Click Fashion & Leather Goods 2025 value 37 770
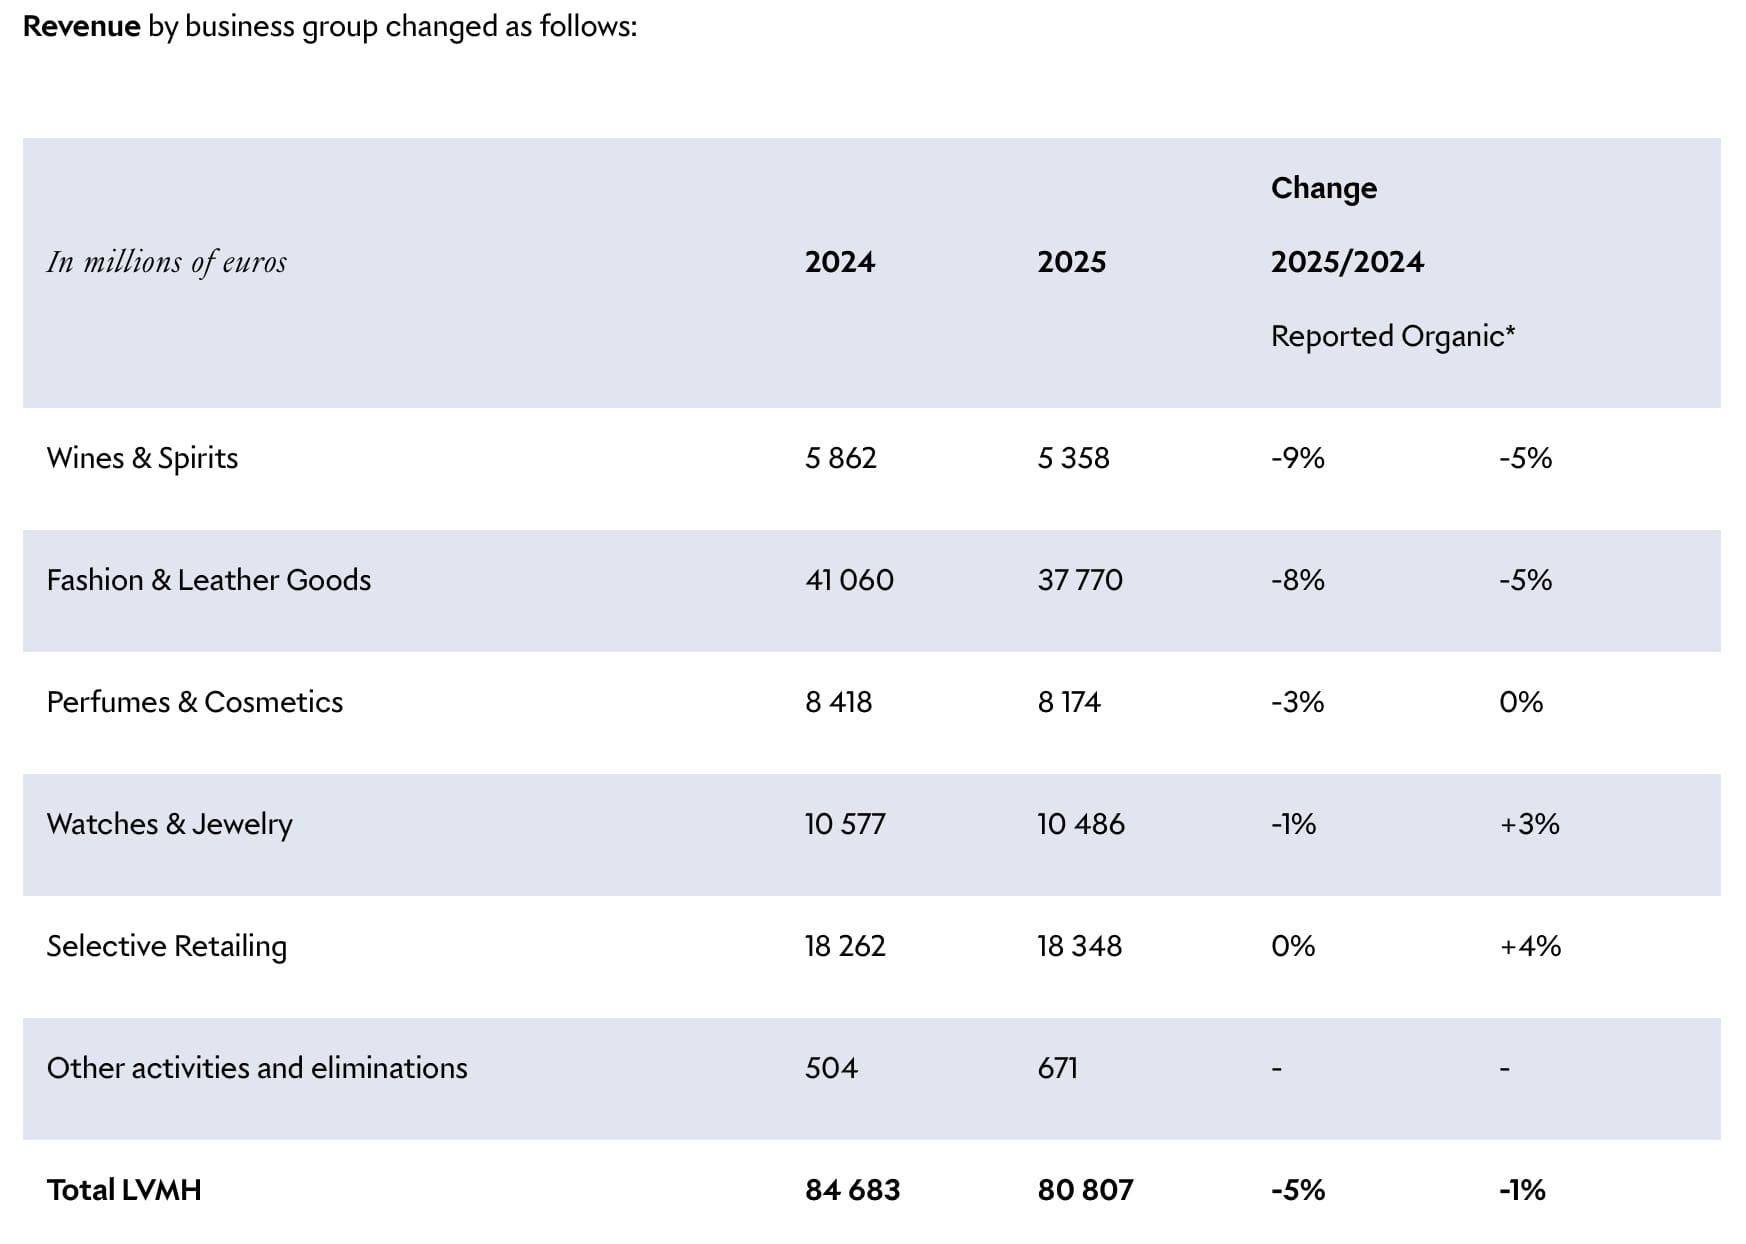 point(1079,580)
